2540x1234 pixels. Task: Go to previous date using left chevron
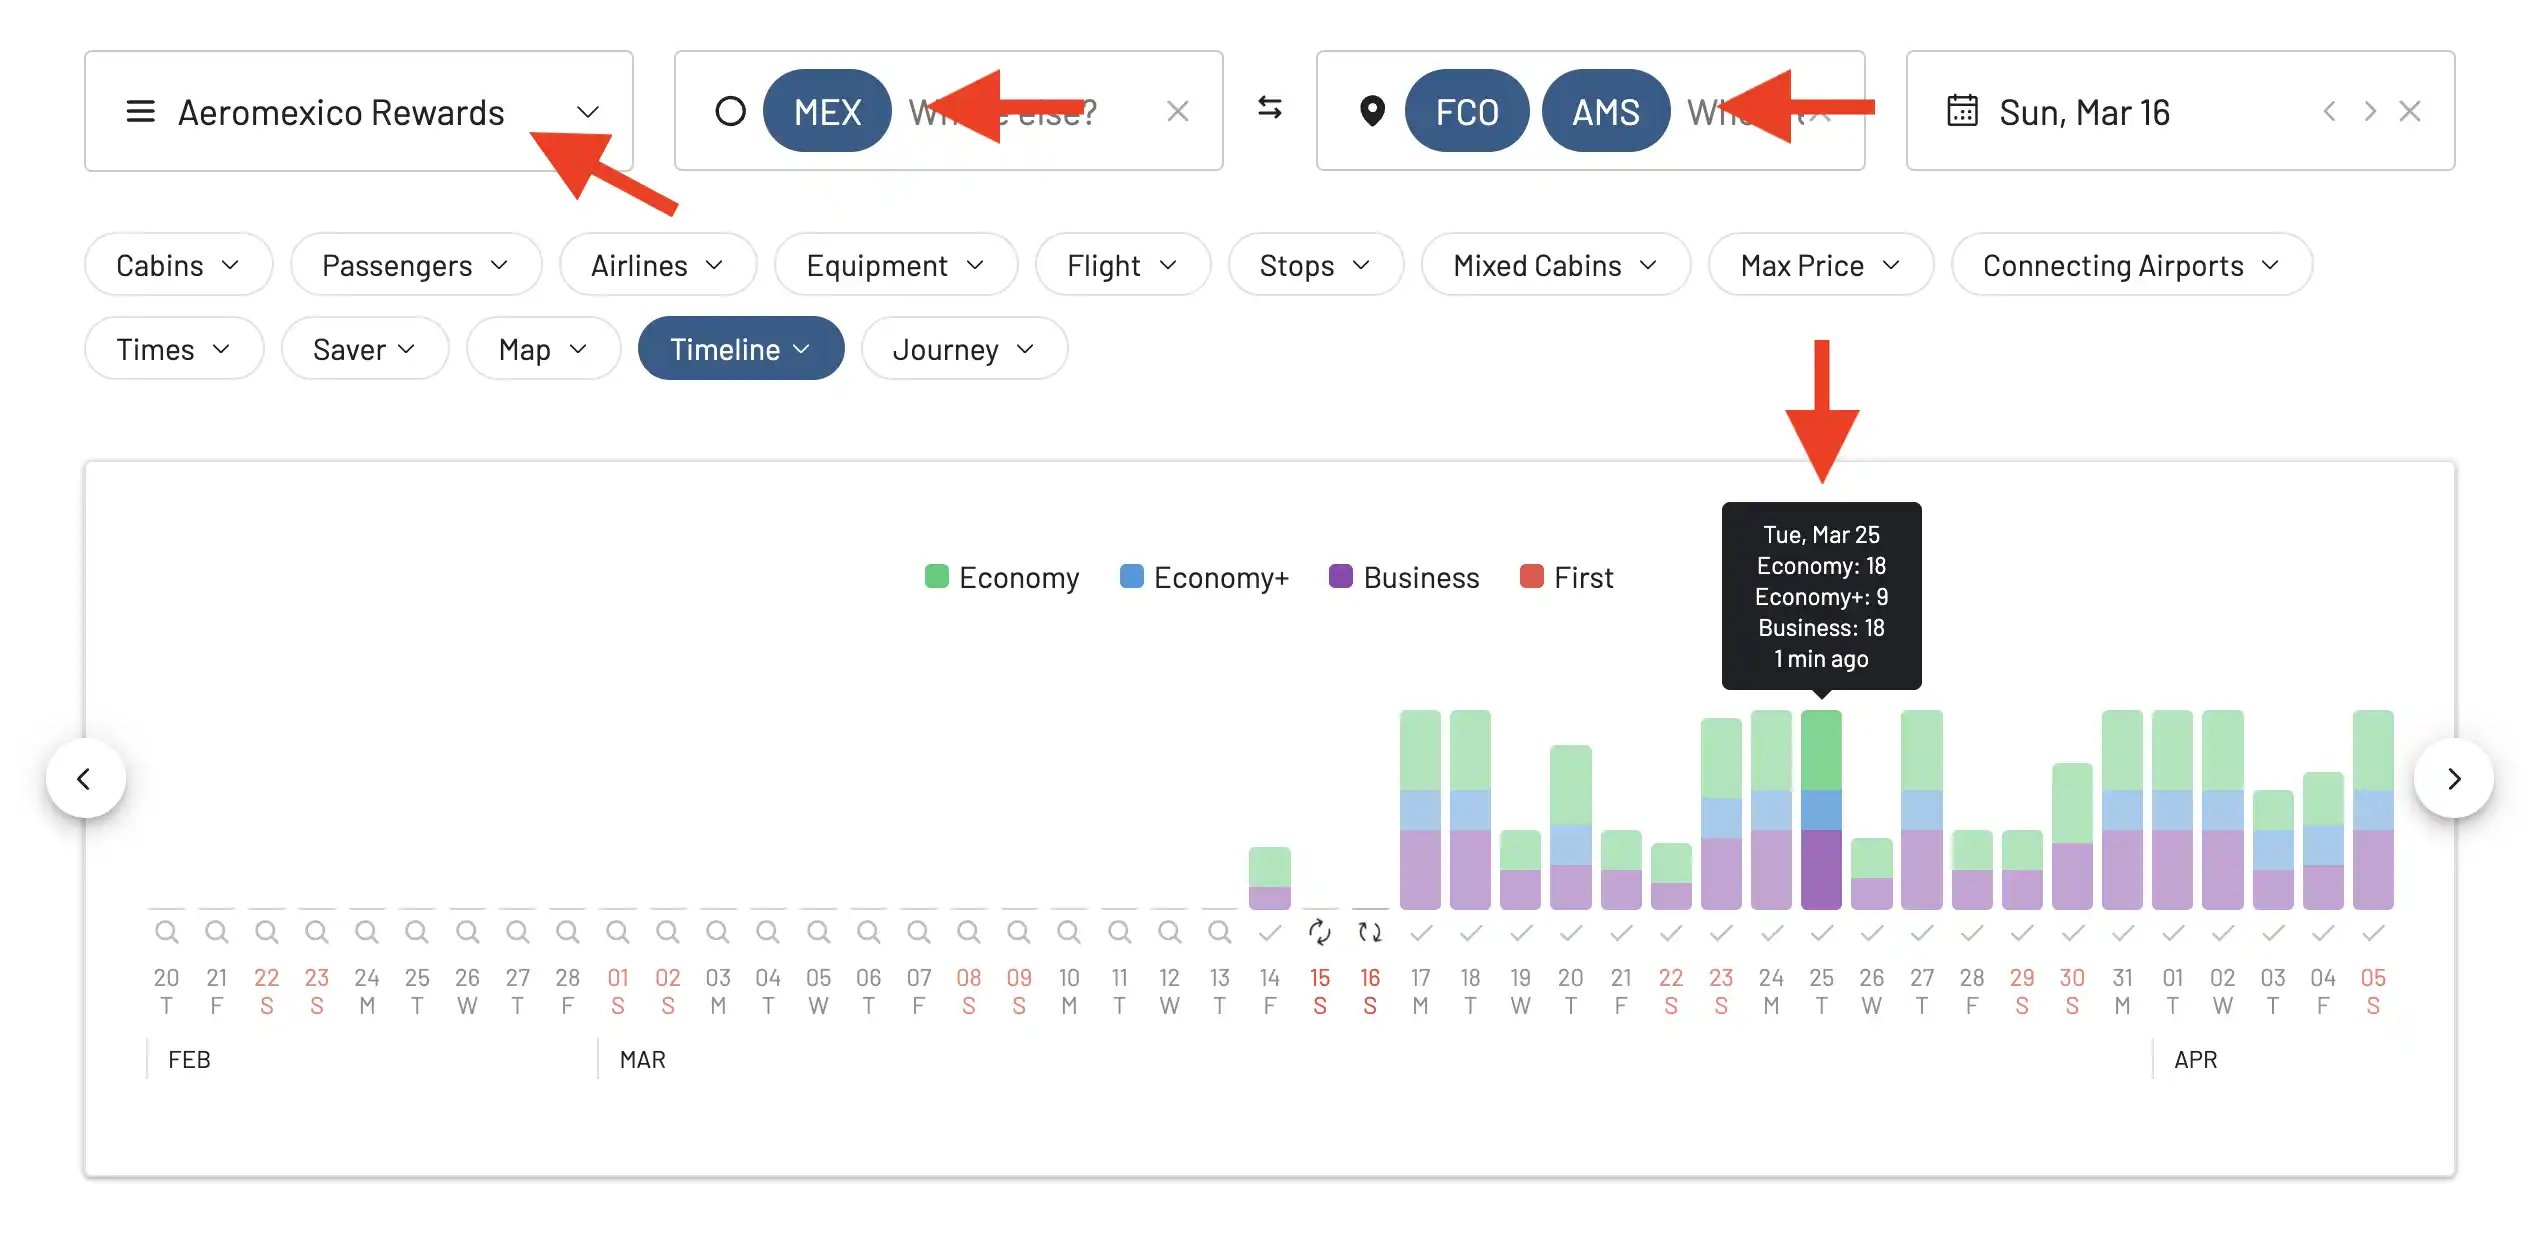click(x=2329, y=111)
